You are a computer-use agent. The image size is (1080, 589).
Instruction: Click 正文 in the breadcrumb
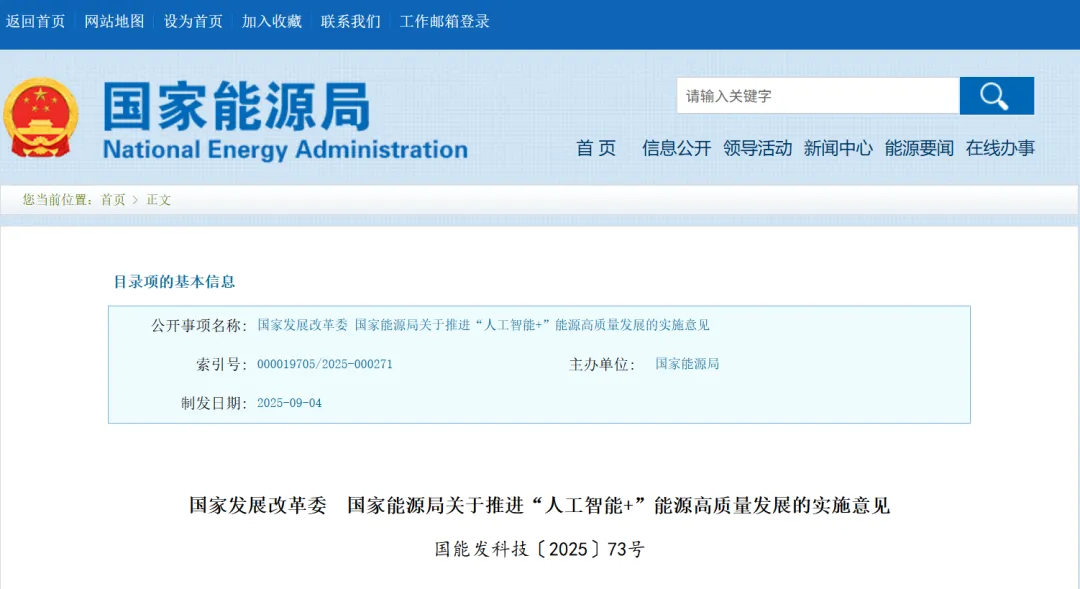158,200
